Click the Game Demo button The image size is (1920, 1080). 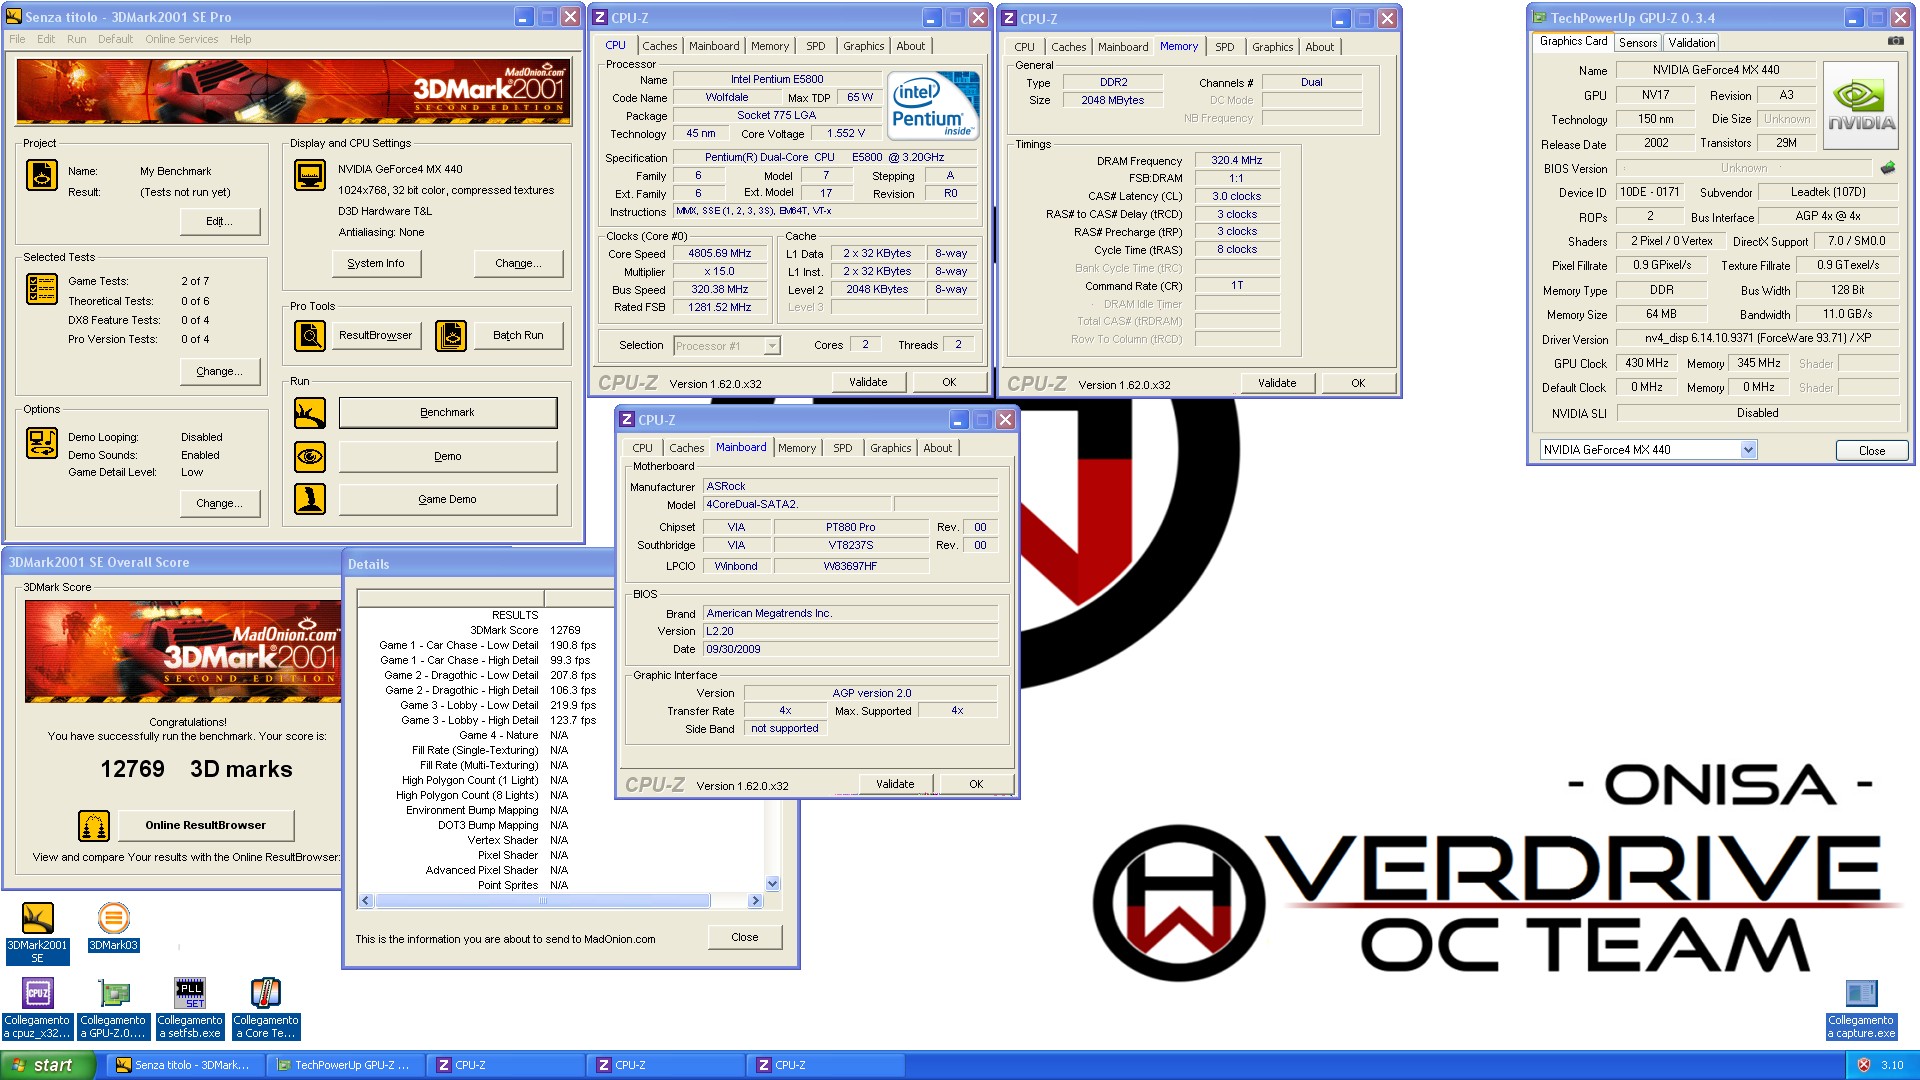pyautogui.click(x=447, y=499)
